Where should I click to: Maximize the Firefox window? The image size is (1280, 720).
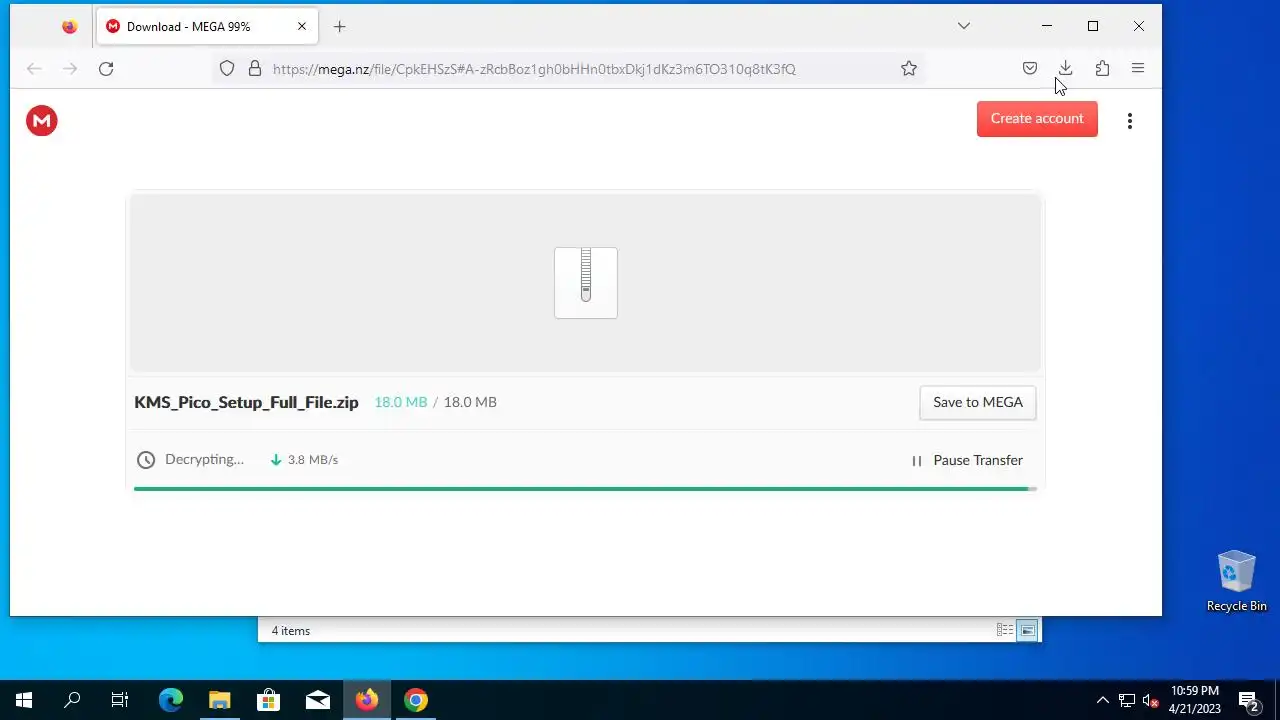1093,26
